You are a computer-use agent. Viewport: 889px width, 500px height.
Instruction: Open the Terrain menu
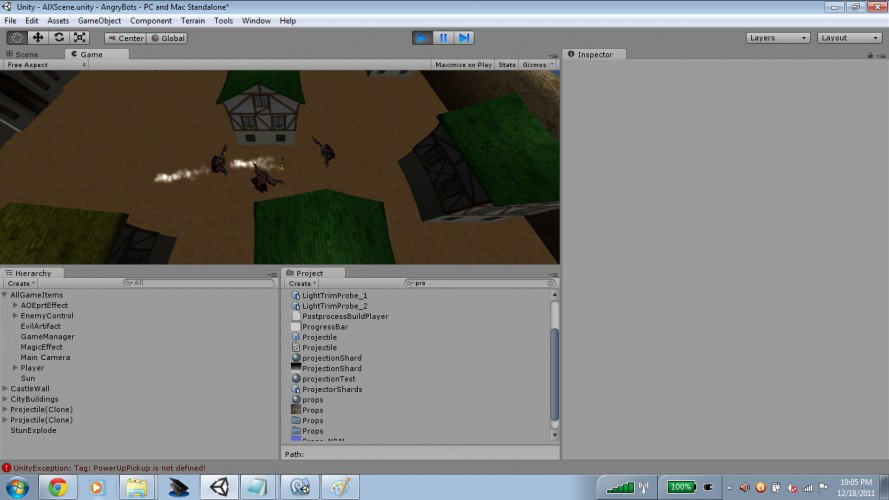pyautogui.click(x=193, y=20)
